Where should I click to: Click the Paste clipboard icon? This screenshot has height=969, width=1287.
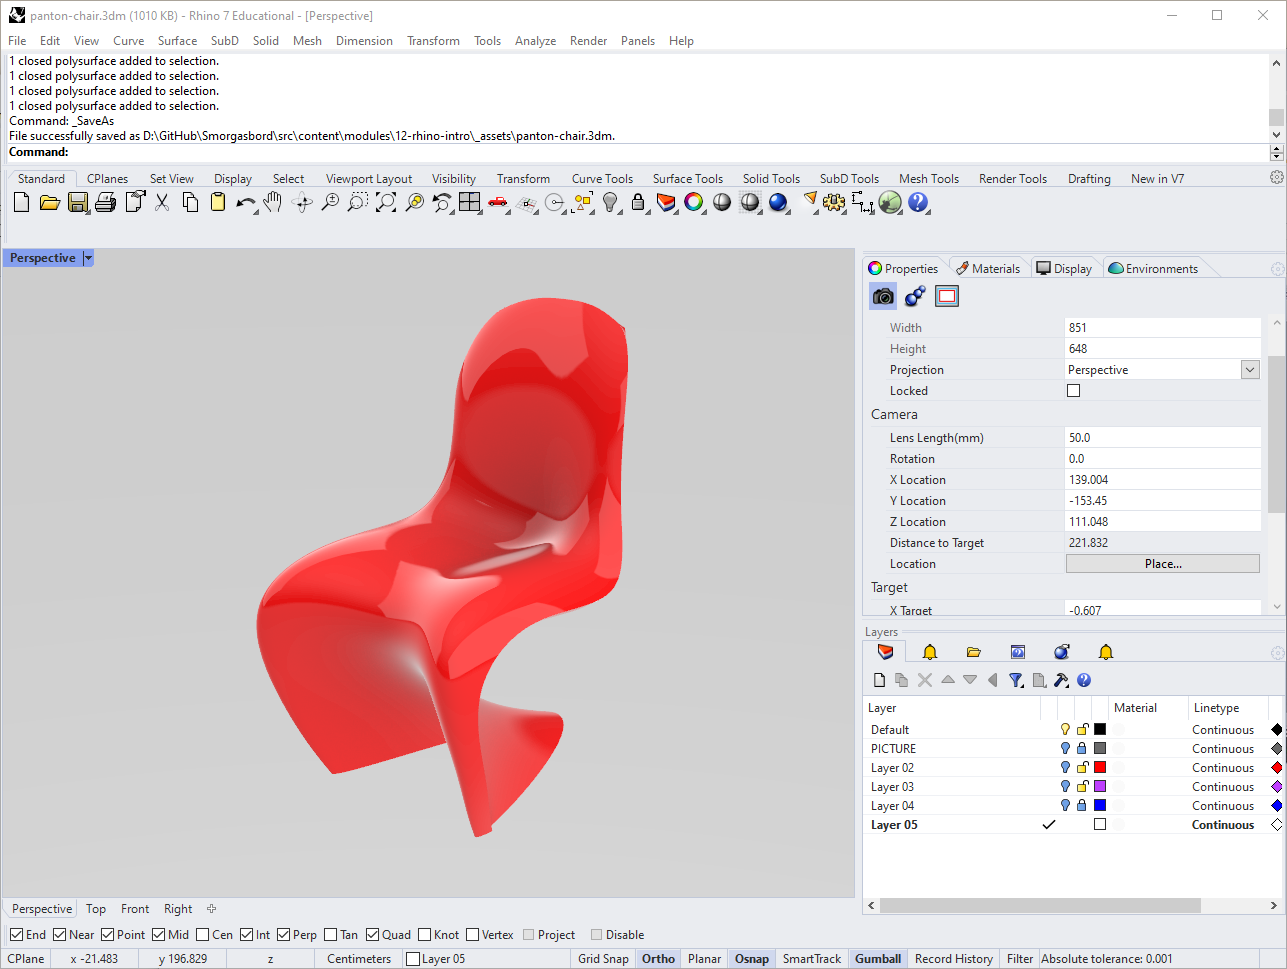coord(218,203)
